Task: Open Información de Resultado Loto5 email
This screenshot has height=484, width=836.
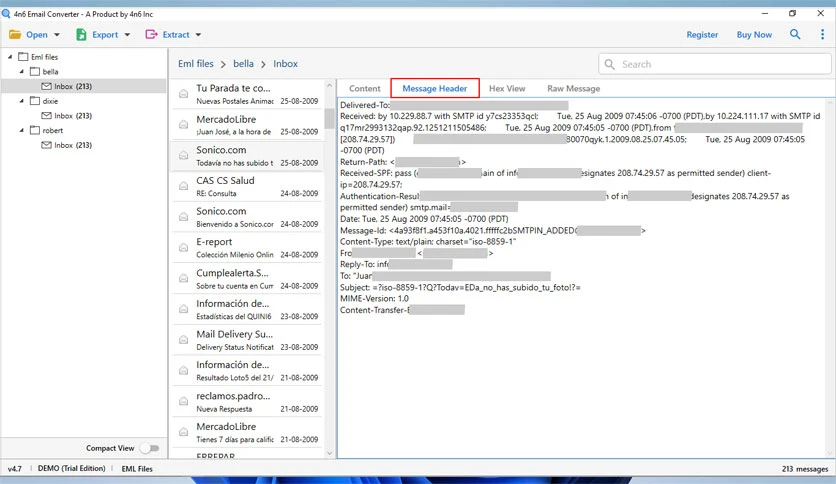Action: click(247, 370)
